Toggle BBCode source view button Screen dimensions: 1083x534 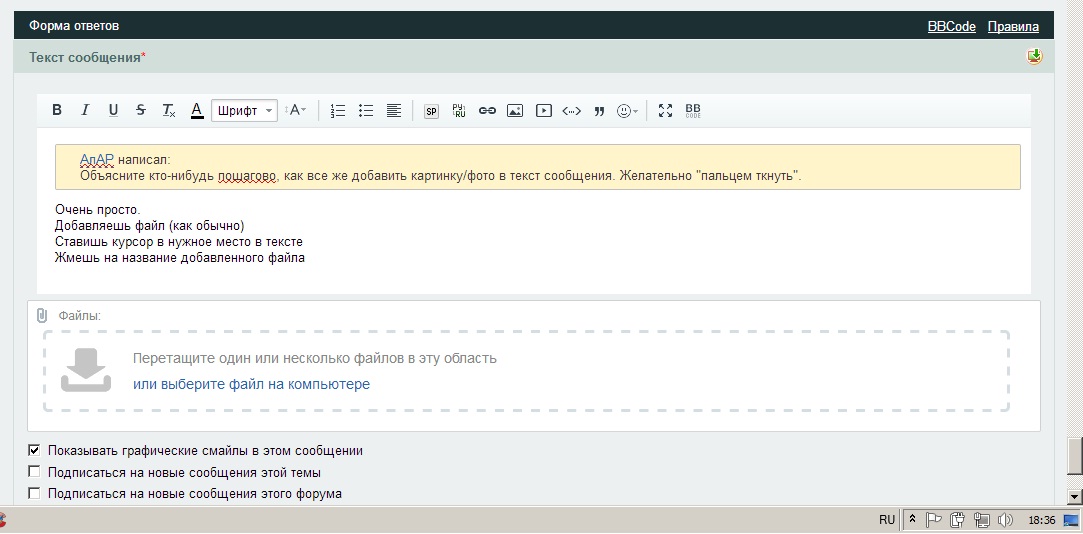693,111
